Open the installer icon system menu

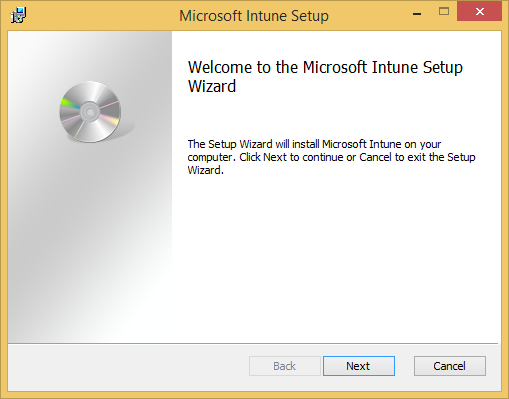pos(18,15)
